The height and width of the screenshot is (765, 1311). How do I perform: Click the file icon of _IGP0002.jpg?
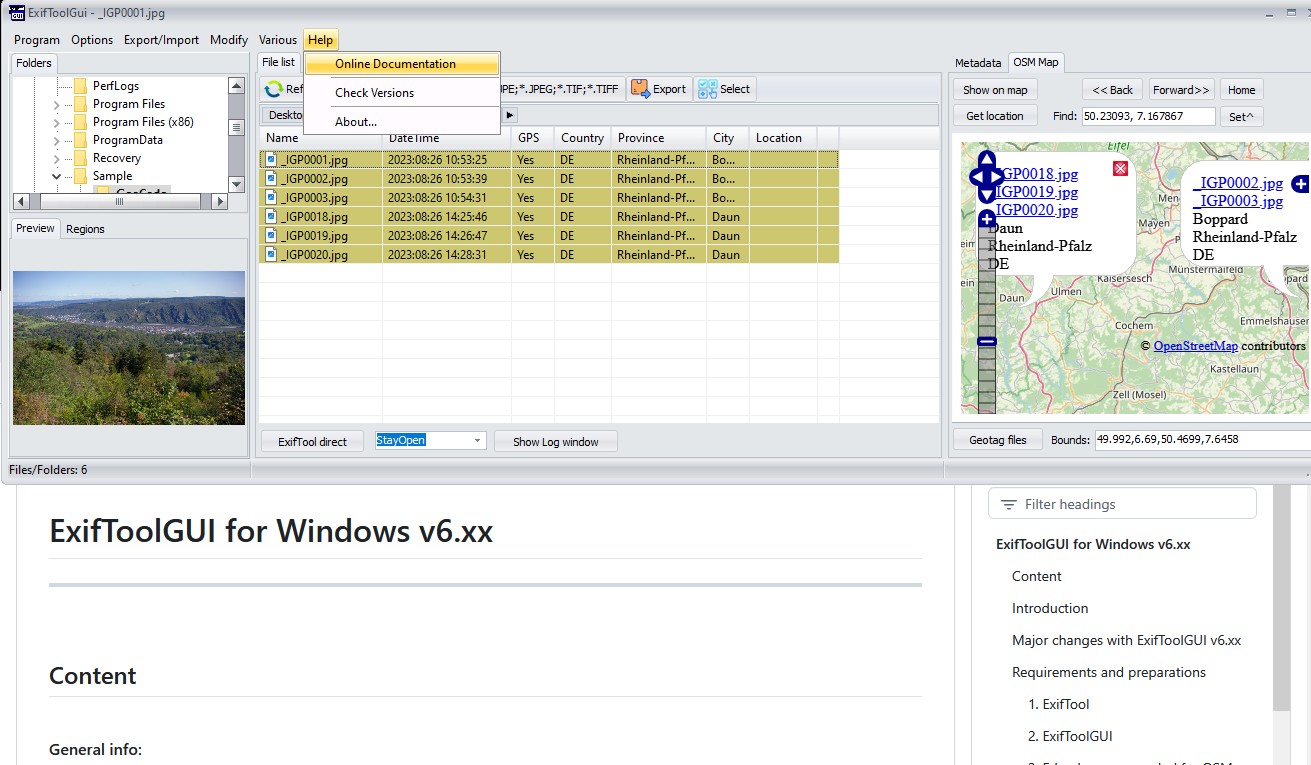271,179
